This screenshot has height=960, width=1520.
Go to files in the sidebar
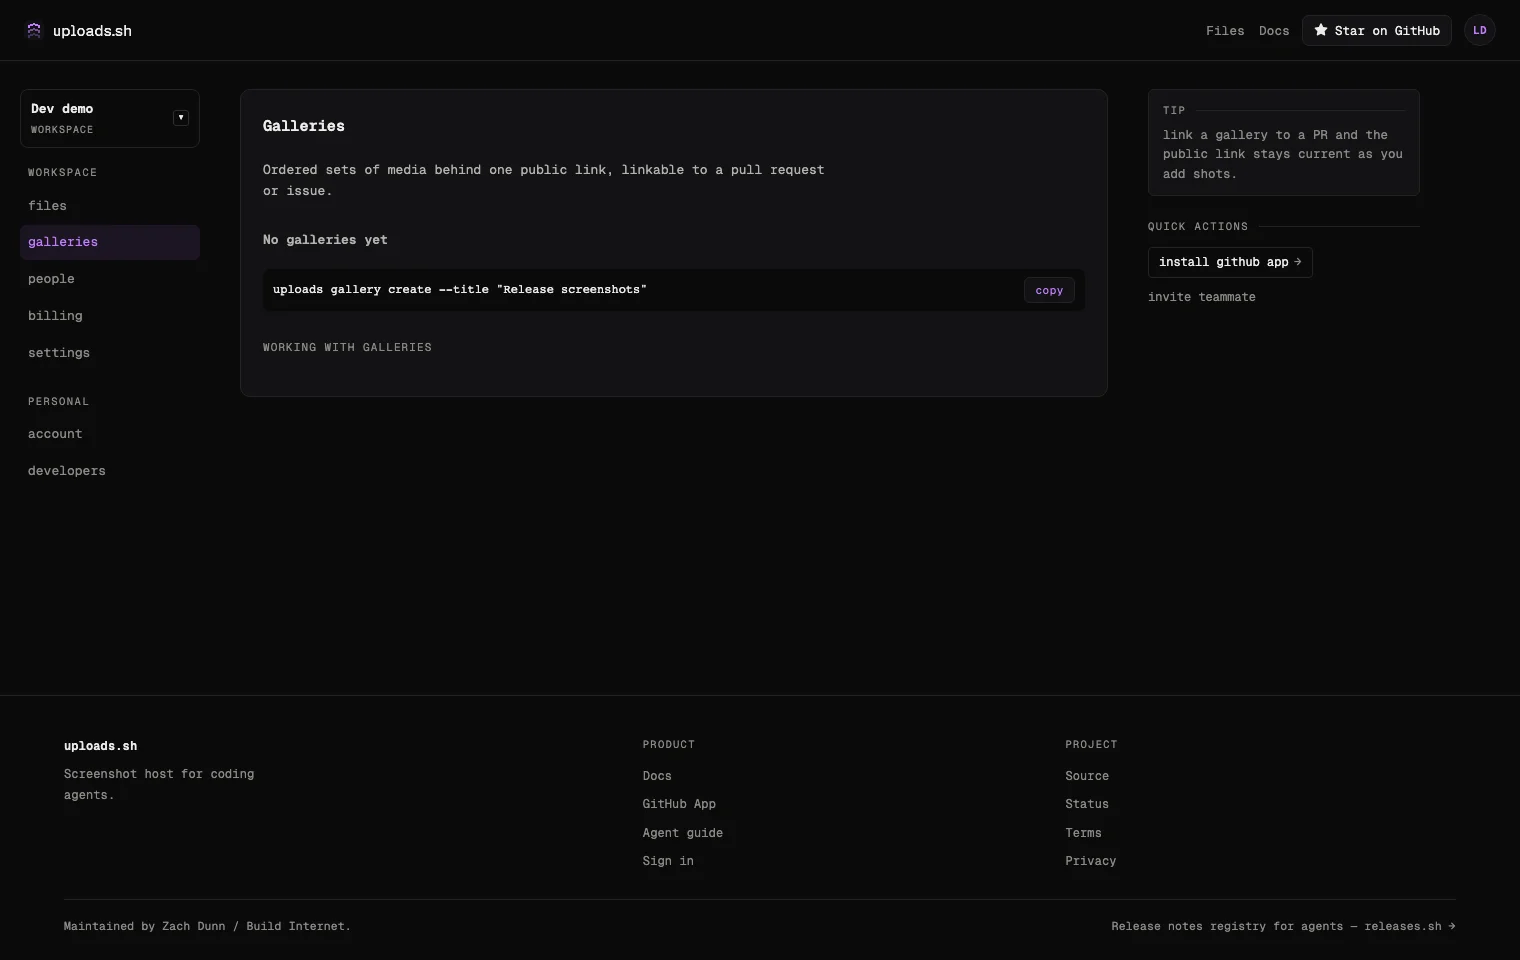(110, 205)
